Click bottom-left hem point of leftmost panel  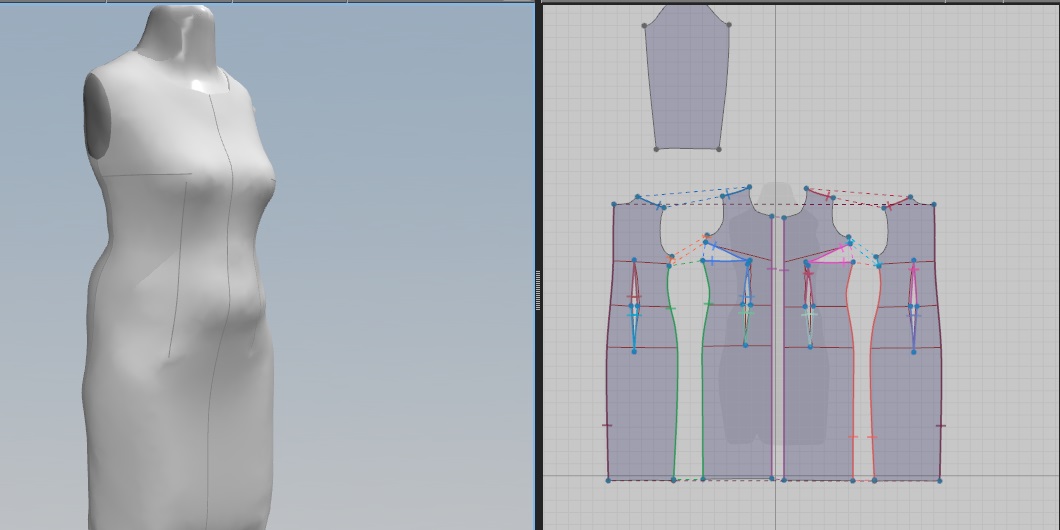coord(608,480)
